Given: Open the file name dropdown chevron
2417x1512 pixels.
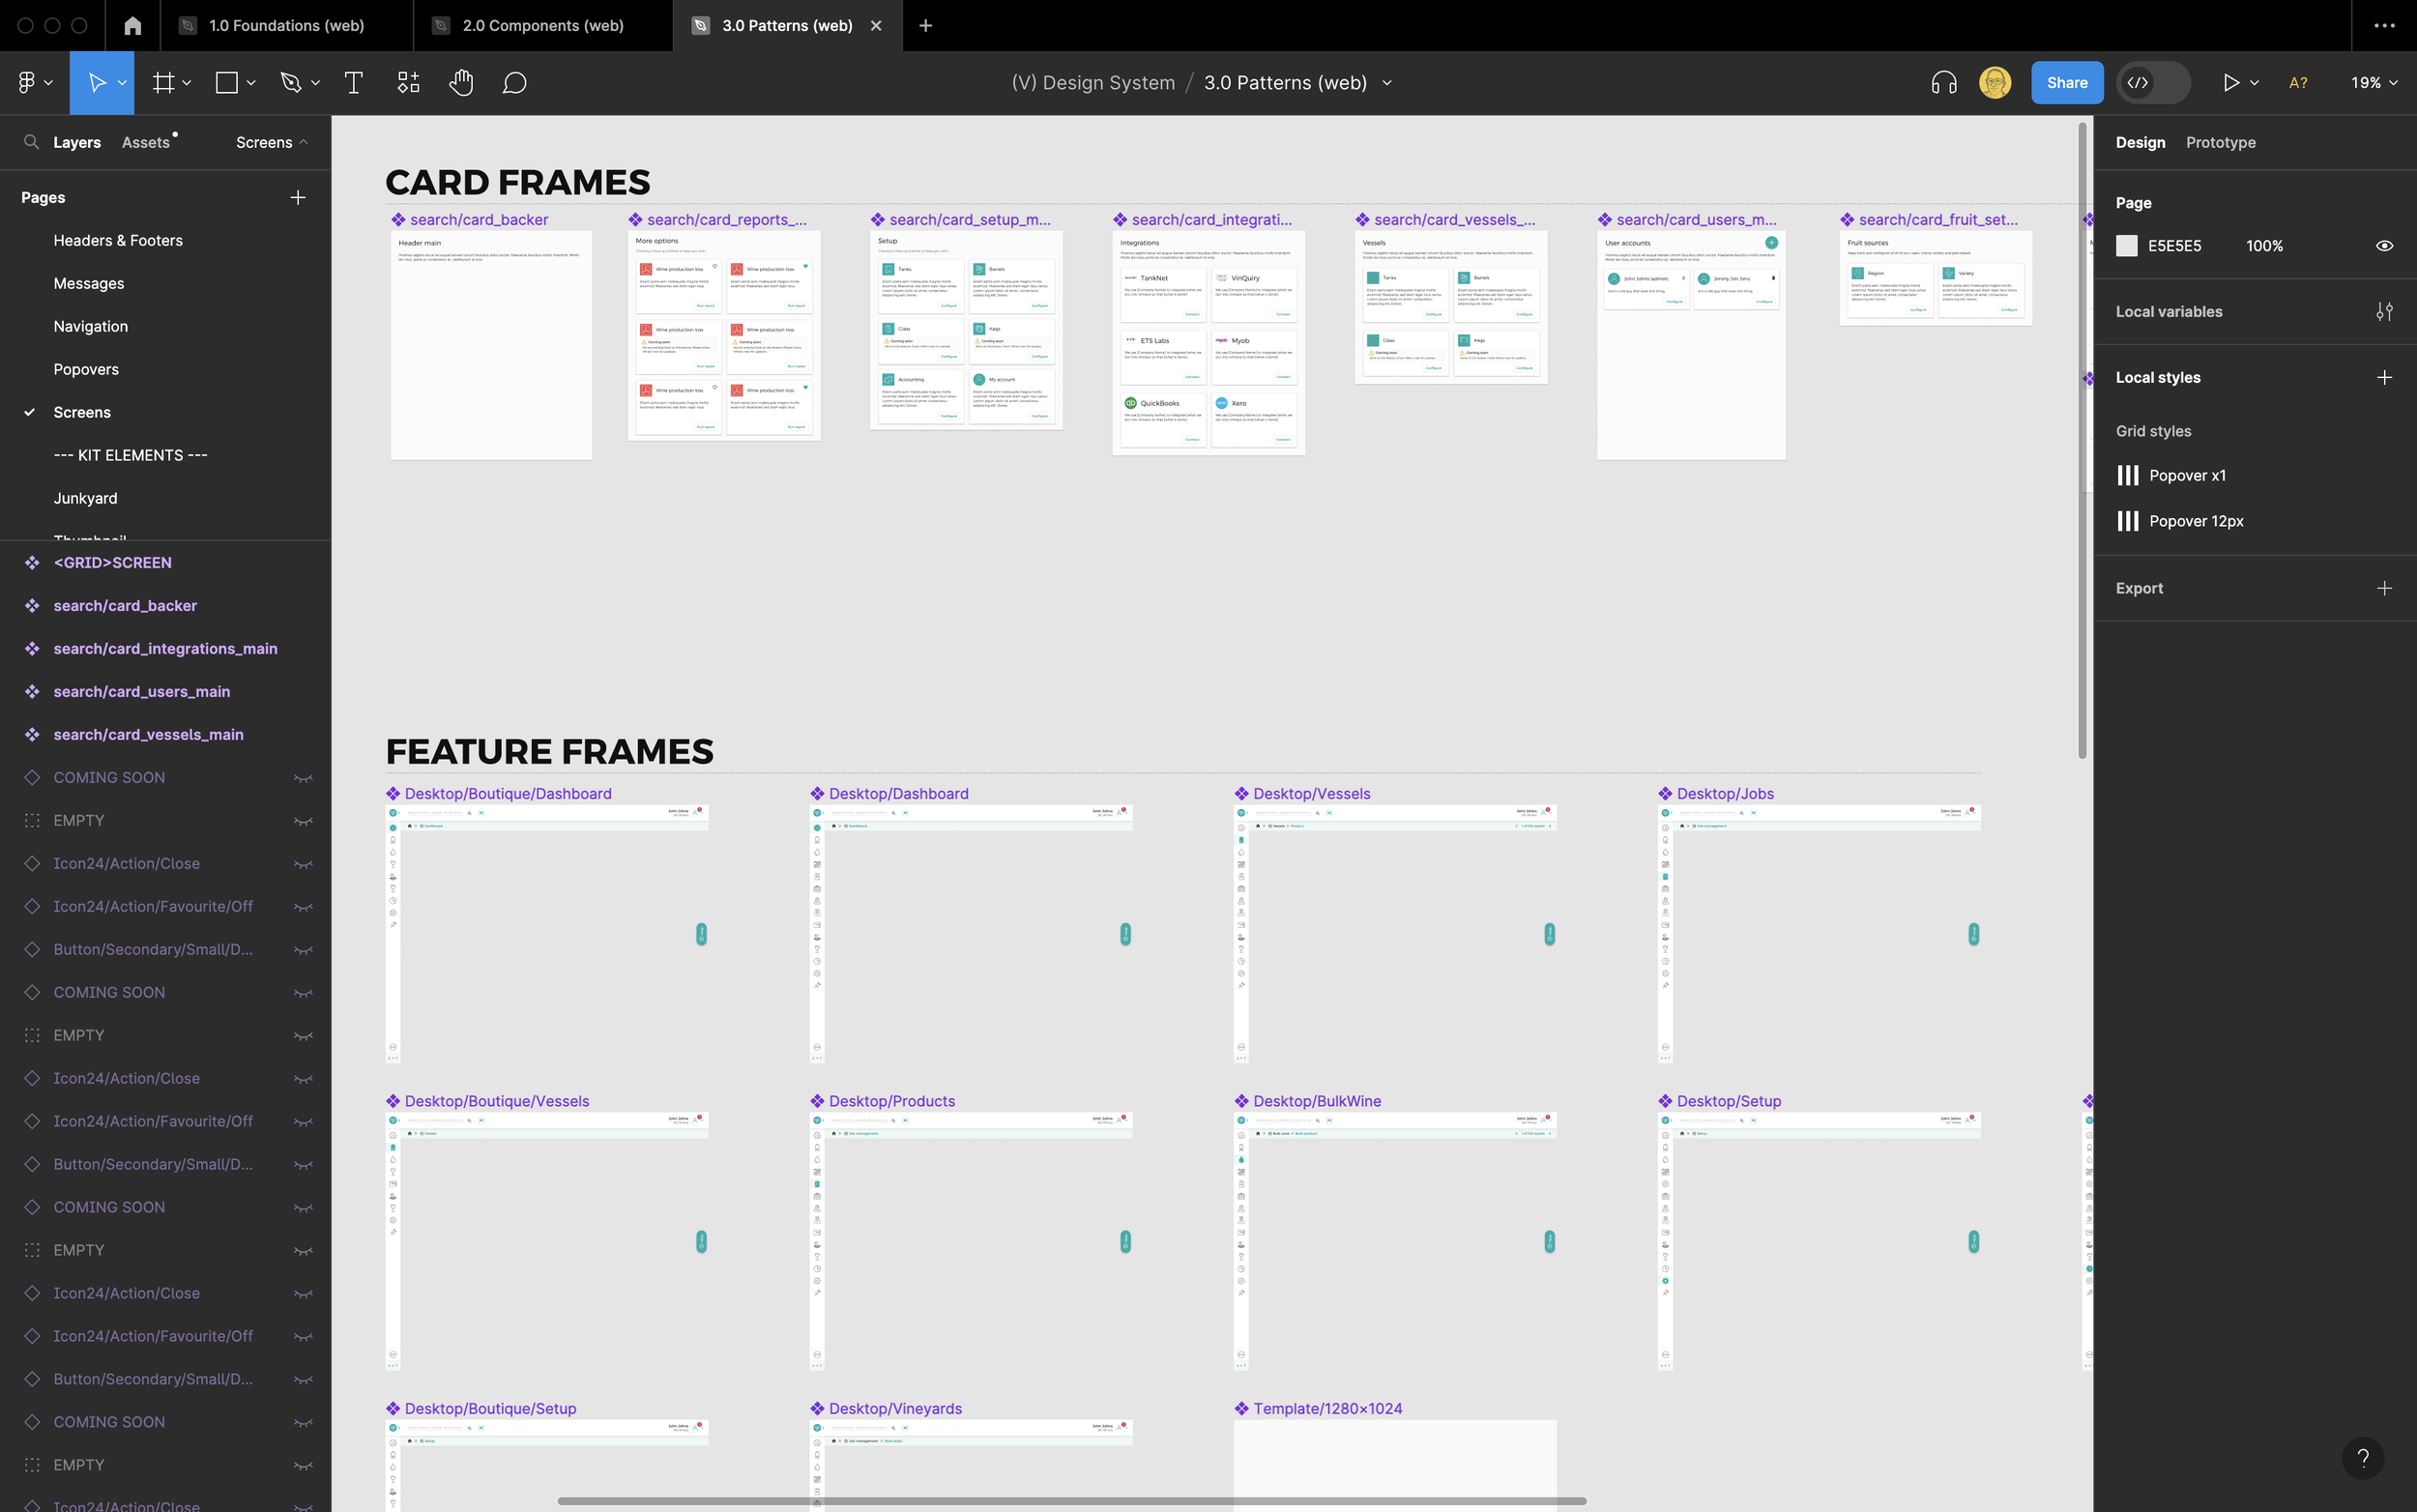Looking at the screenshot, I should point(1387,83).
